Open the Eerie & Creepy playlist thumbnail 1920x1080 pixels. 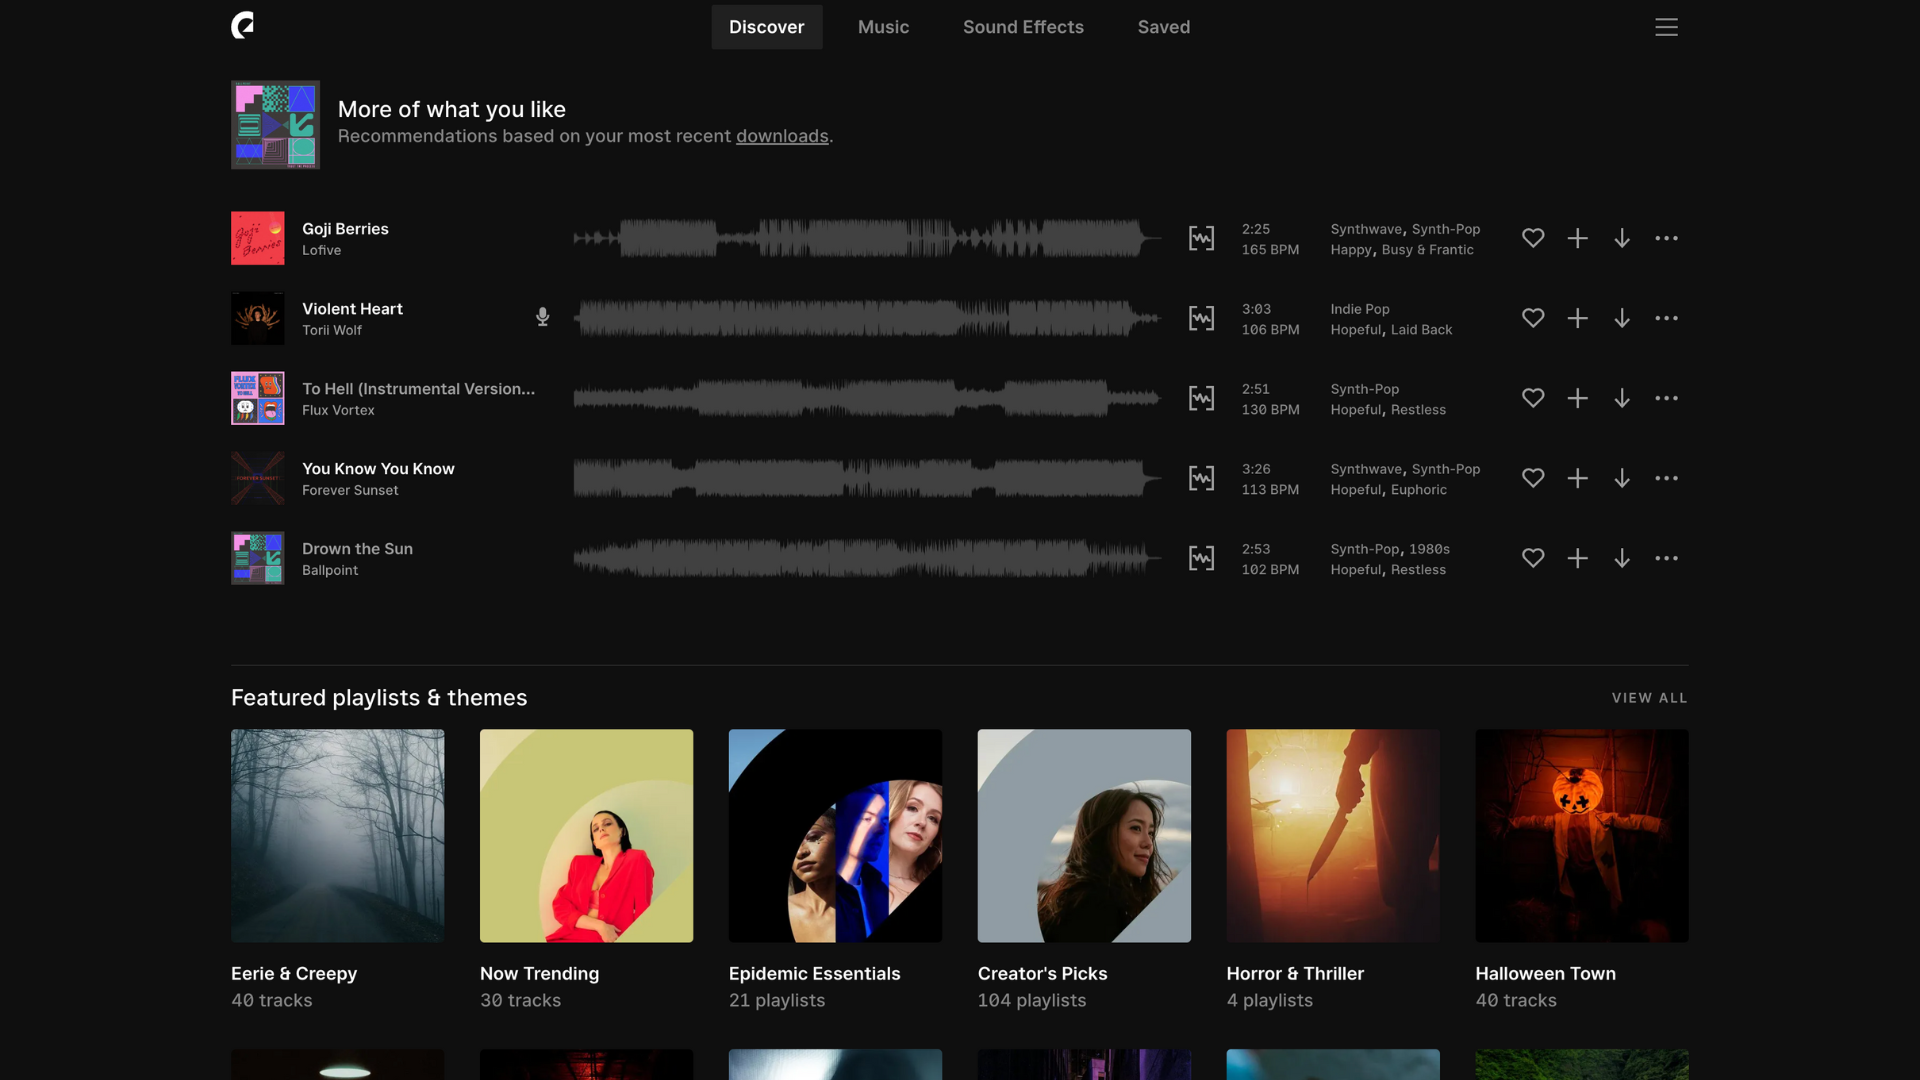(x=337, y=835)
